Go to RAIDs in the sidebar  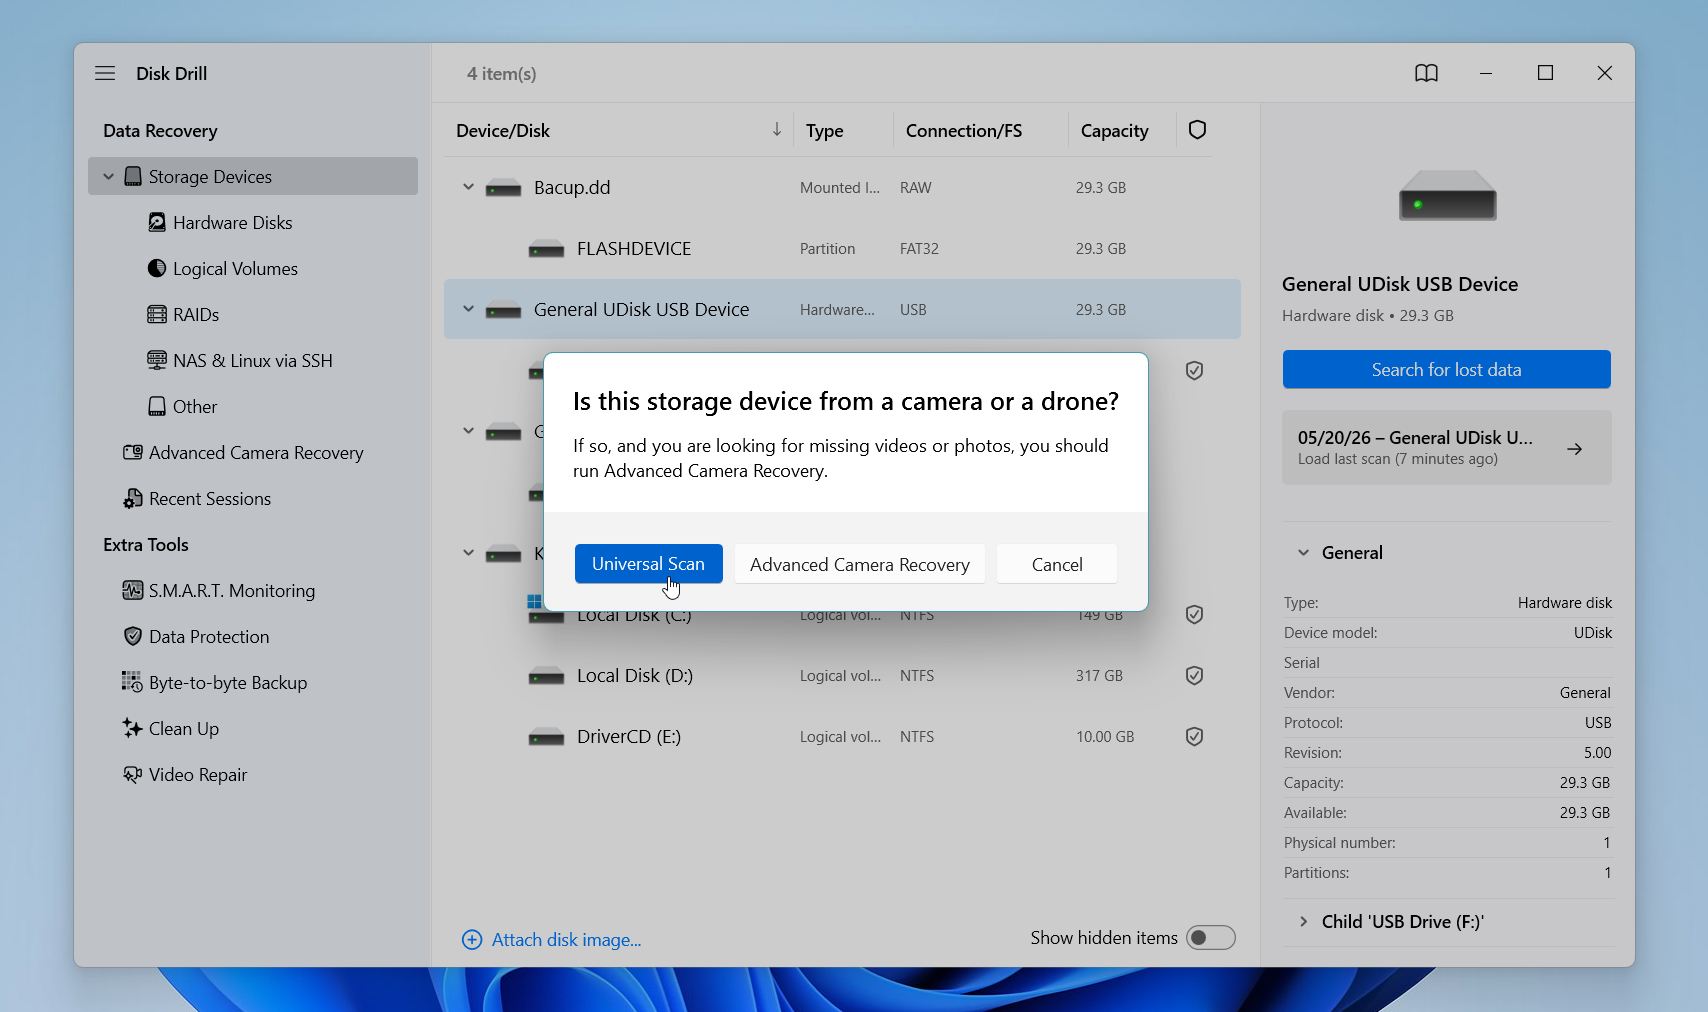click(196, 314)
